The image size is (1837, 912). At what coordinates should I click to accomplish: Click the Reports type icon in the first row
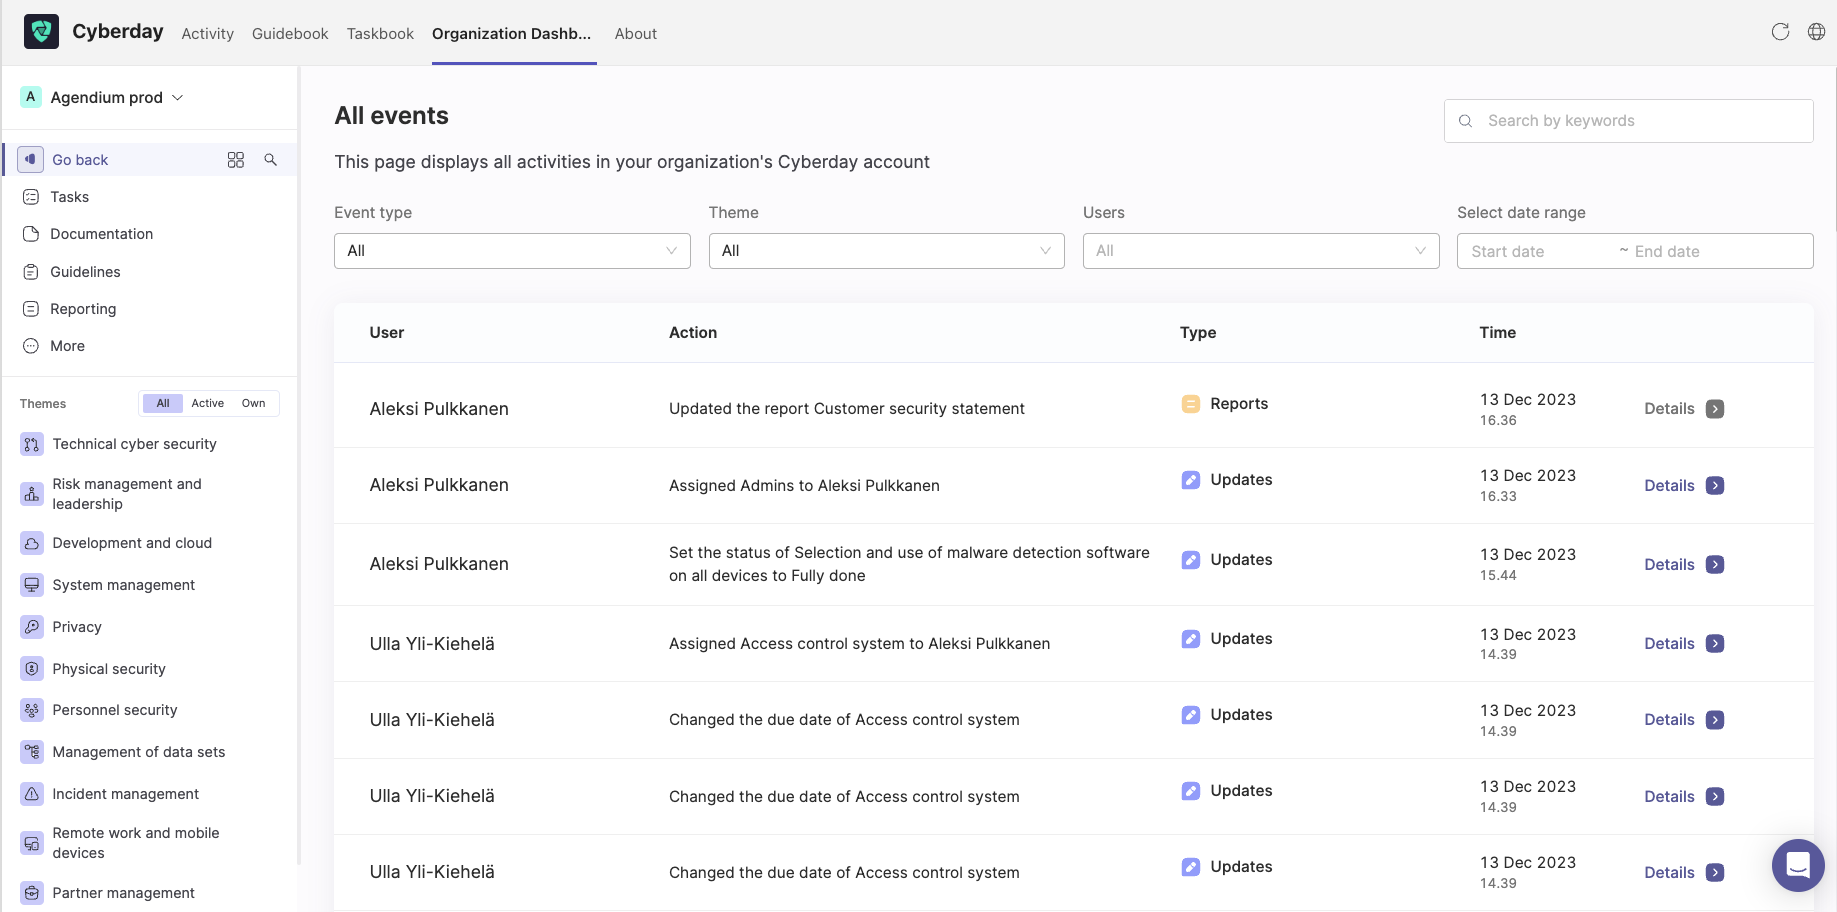point(1191,404)
